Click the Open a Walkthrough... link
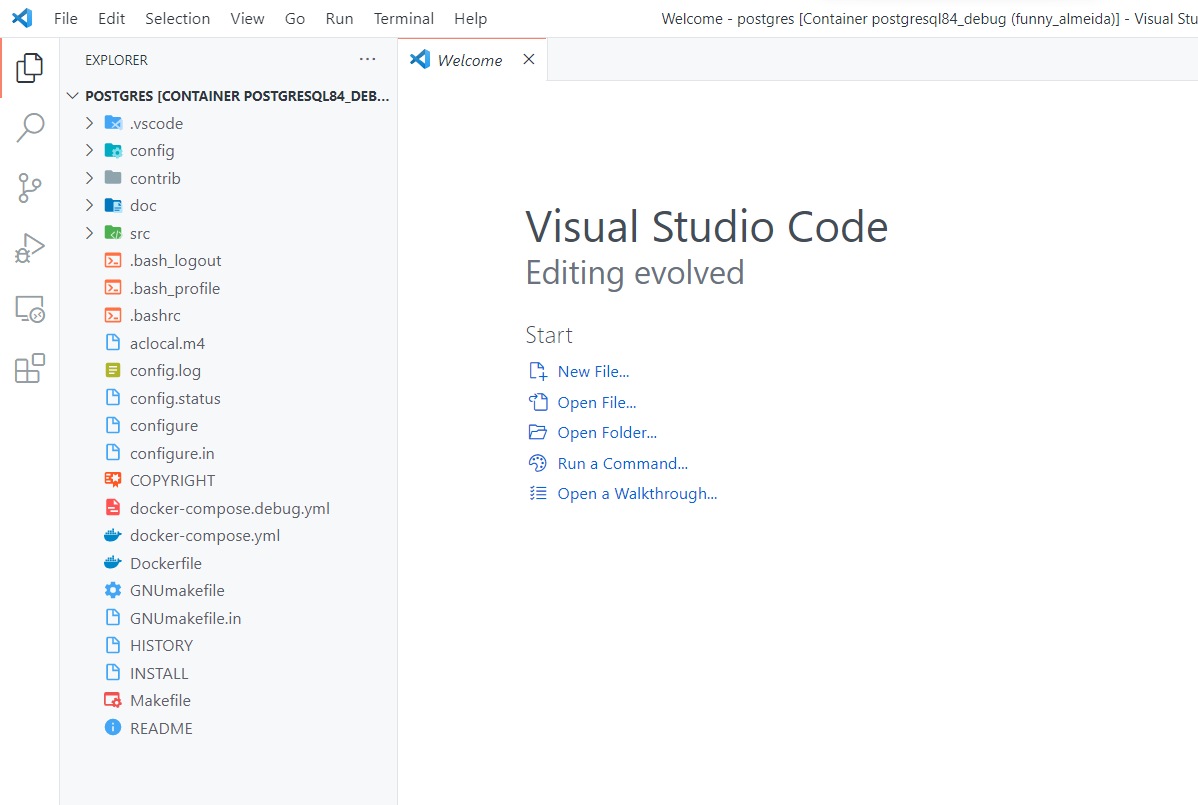This screenshot has height=805, width=1198. click(x=637, y=494)
